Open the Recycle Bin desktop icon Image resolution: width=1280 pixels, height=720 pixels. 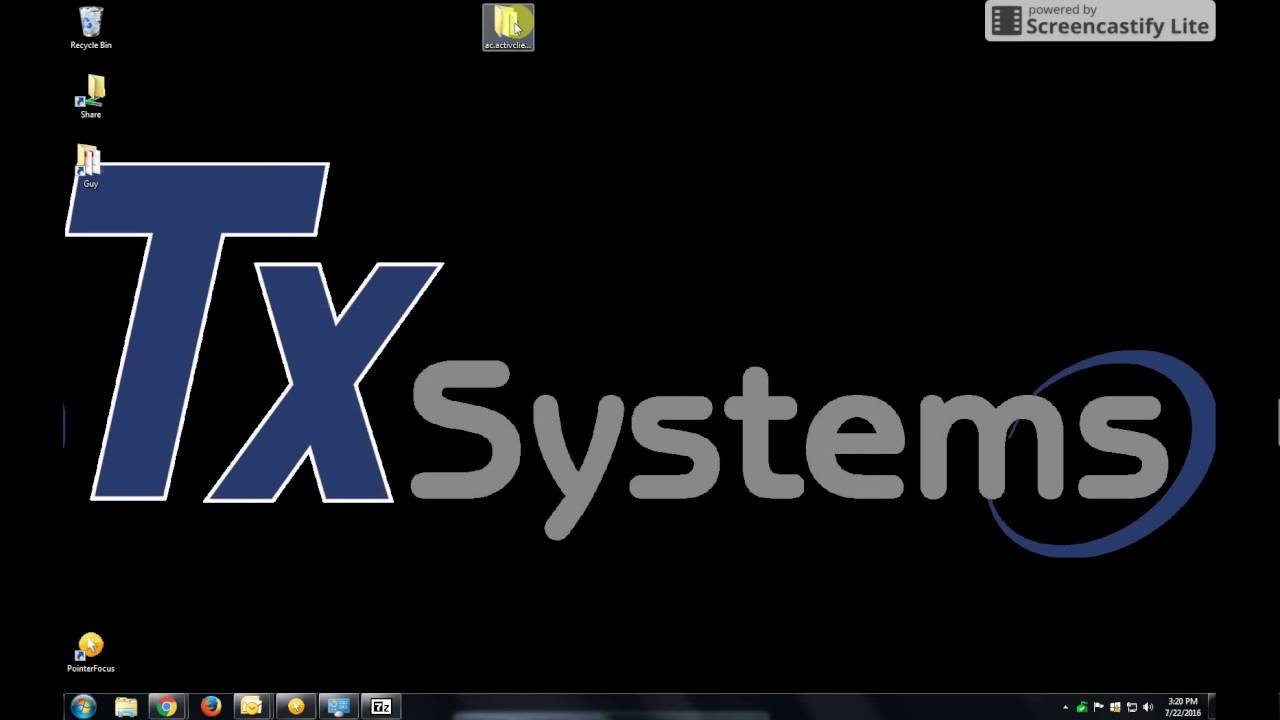(x=90, y=28)
